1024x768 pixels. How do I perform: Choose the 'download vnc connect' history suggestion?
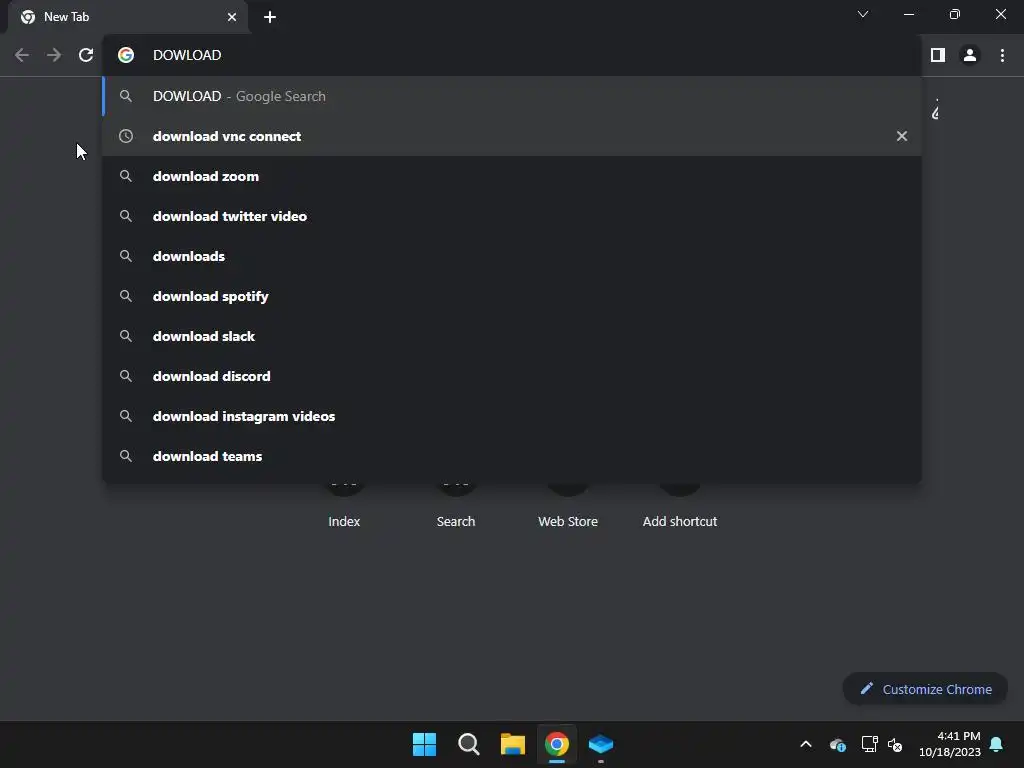(512, 136)
